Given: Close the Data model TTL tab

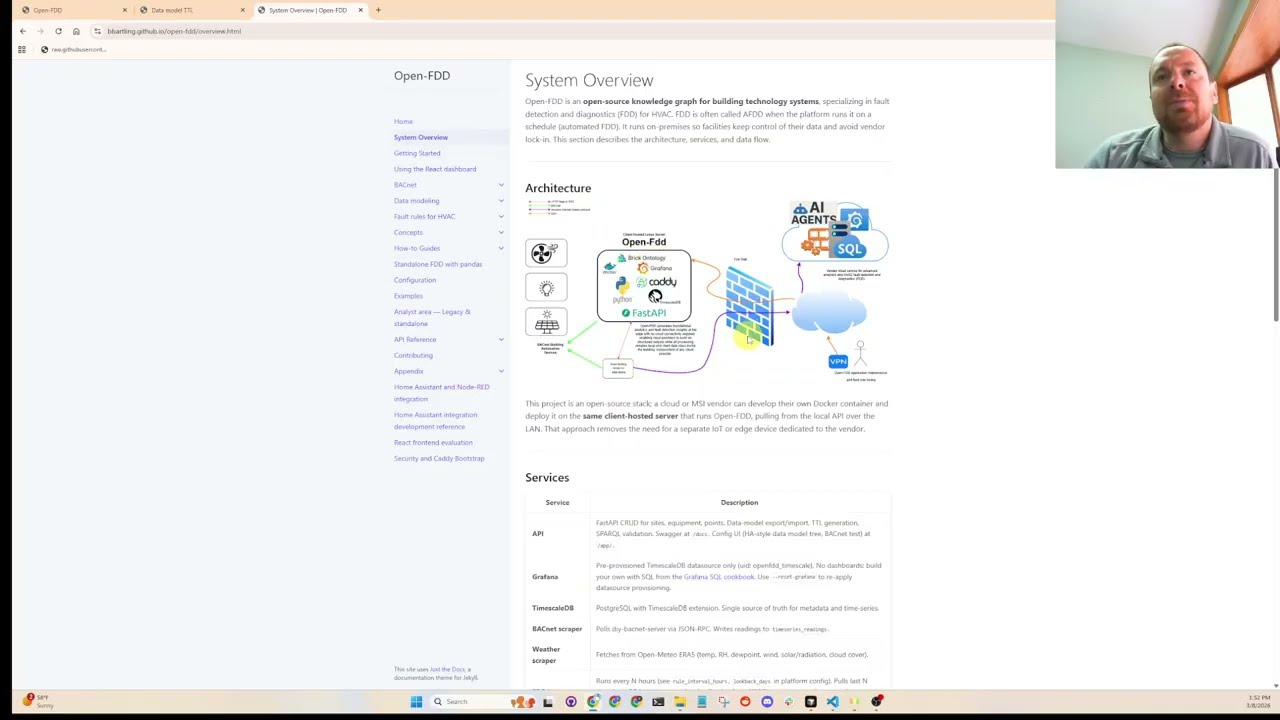Looking at the screenshot, I should (242, 10).
